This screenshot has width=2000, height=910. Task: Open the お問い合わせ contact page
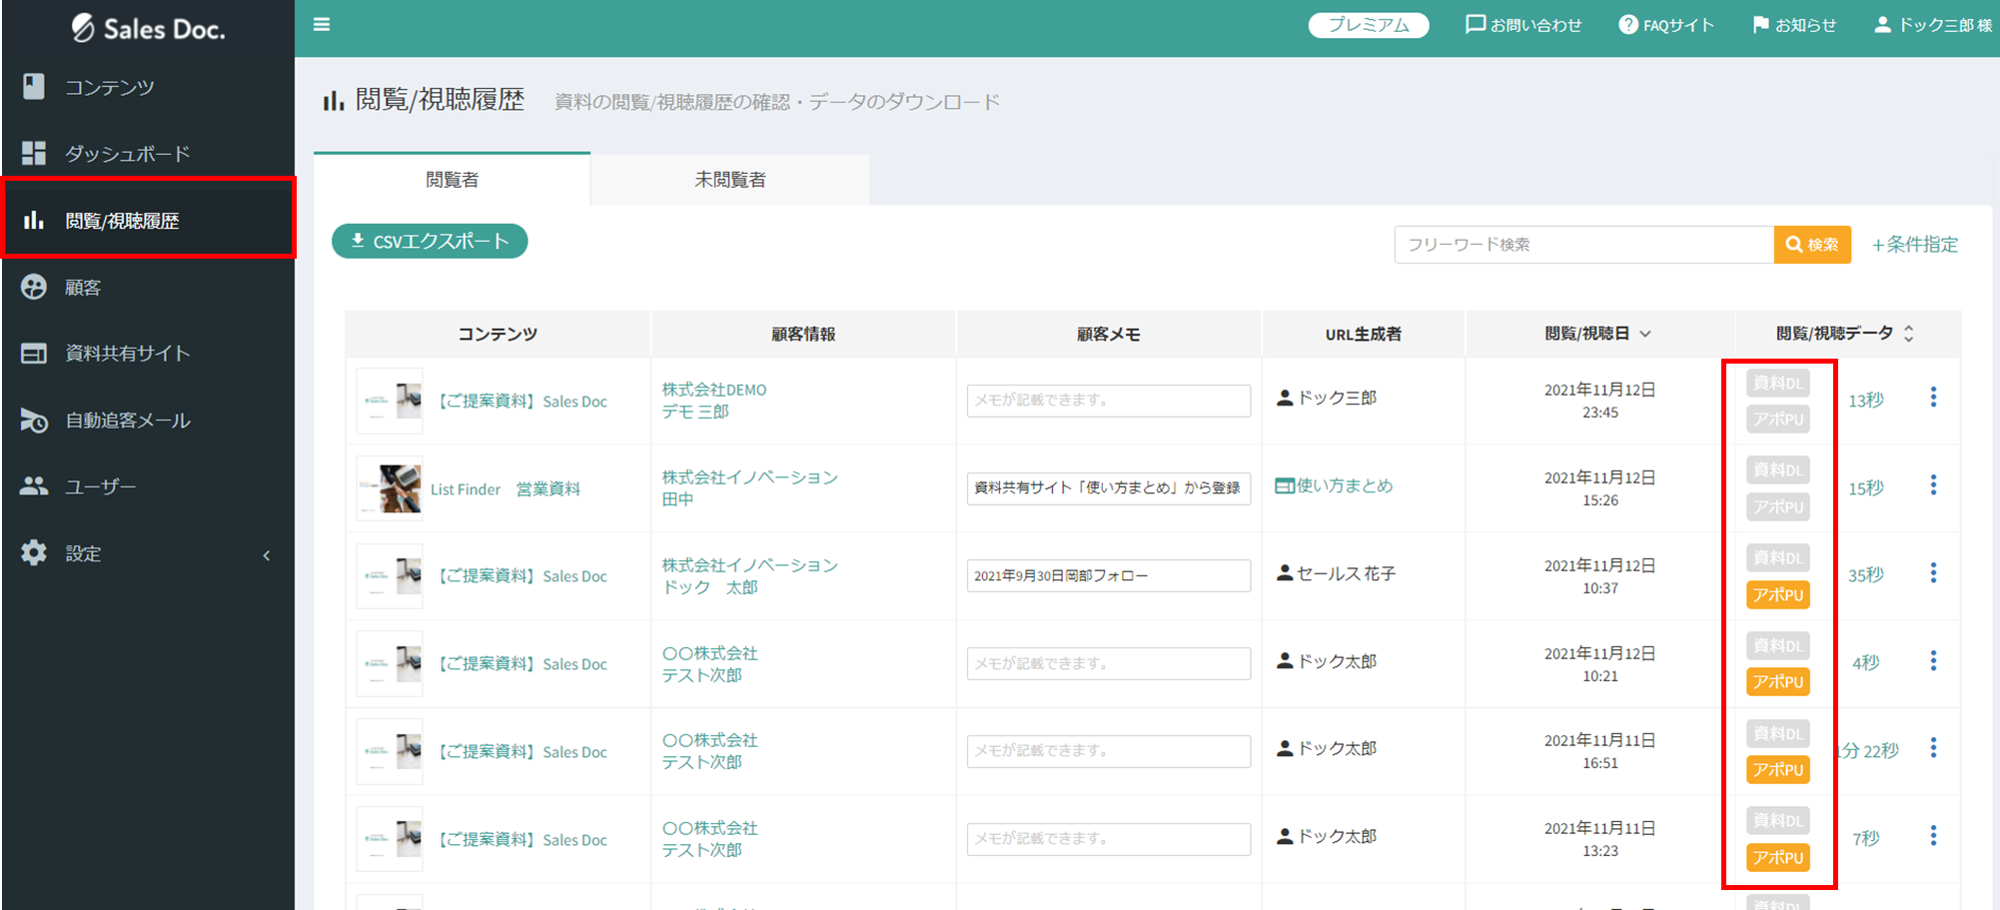(x=1522, y=25)
